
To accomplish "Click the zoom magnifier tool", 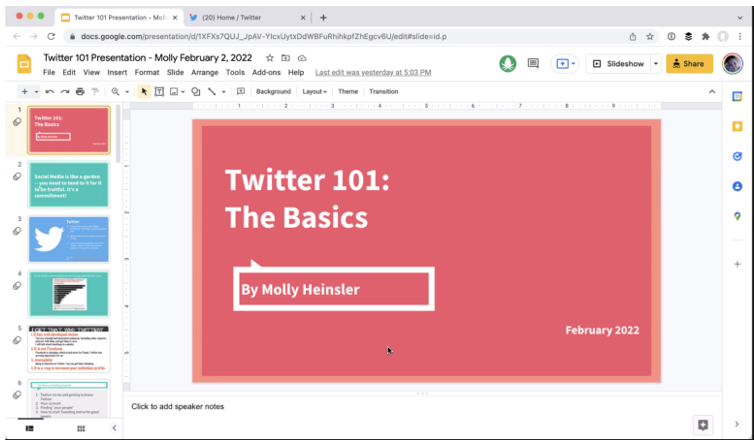I will pos(115,91).
